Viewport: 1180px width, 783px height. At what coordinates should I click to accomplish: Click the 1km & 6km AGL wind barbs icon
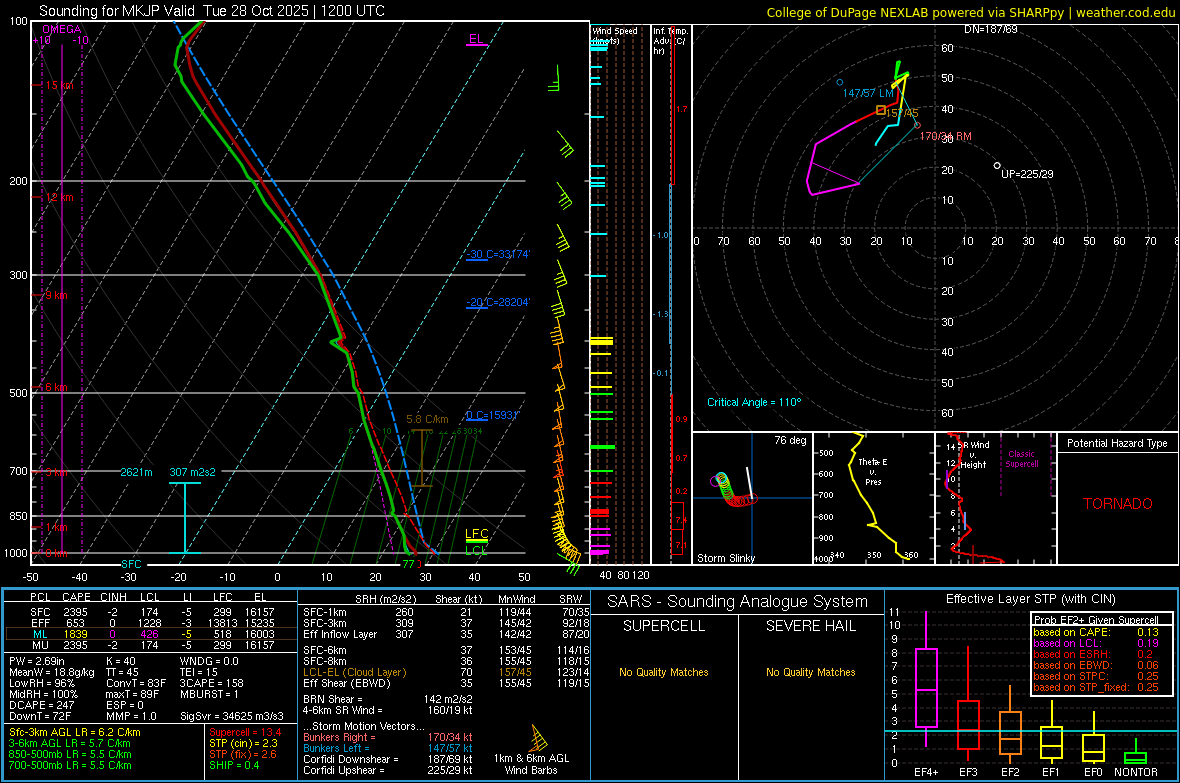[x=538, y=740]
